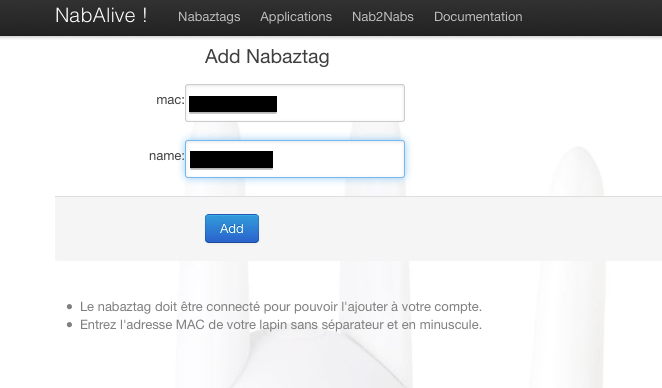
Task: Click the note about the nabaztag being connecté
Action: click(281, 307)
